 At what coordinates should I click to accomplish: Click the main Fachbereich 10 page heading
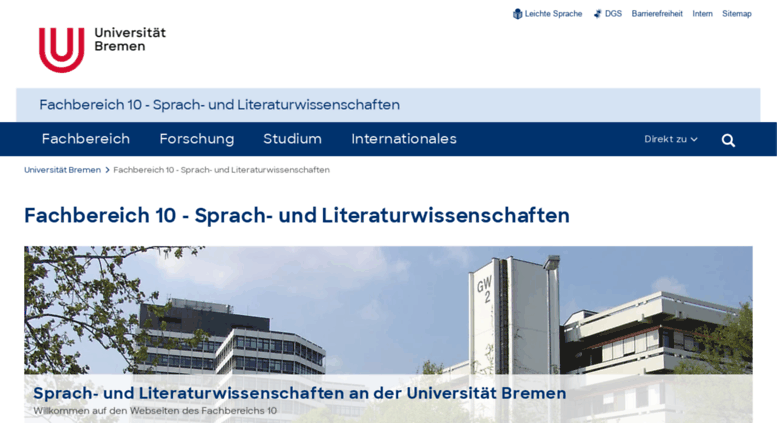click(297, 215)
